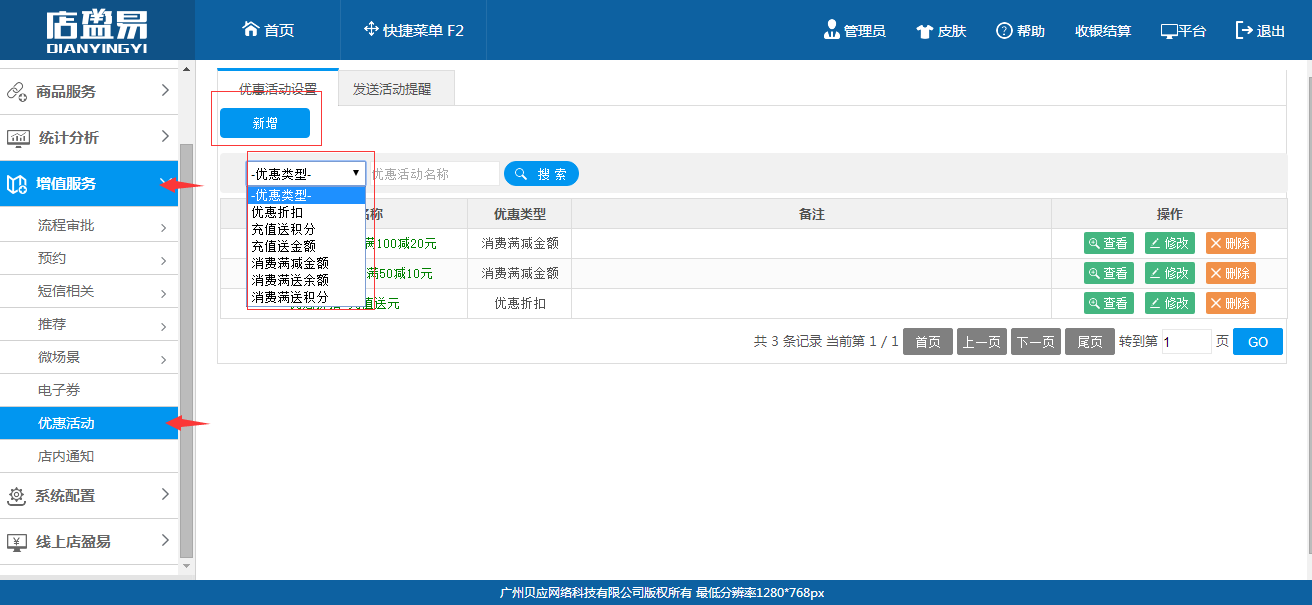Click the 新增 button

coord(265,123)
